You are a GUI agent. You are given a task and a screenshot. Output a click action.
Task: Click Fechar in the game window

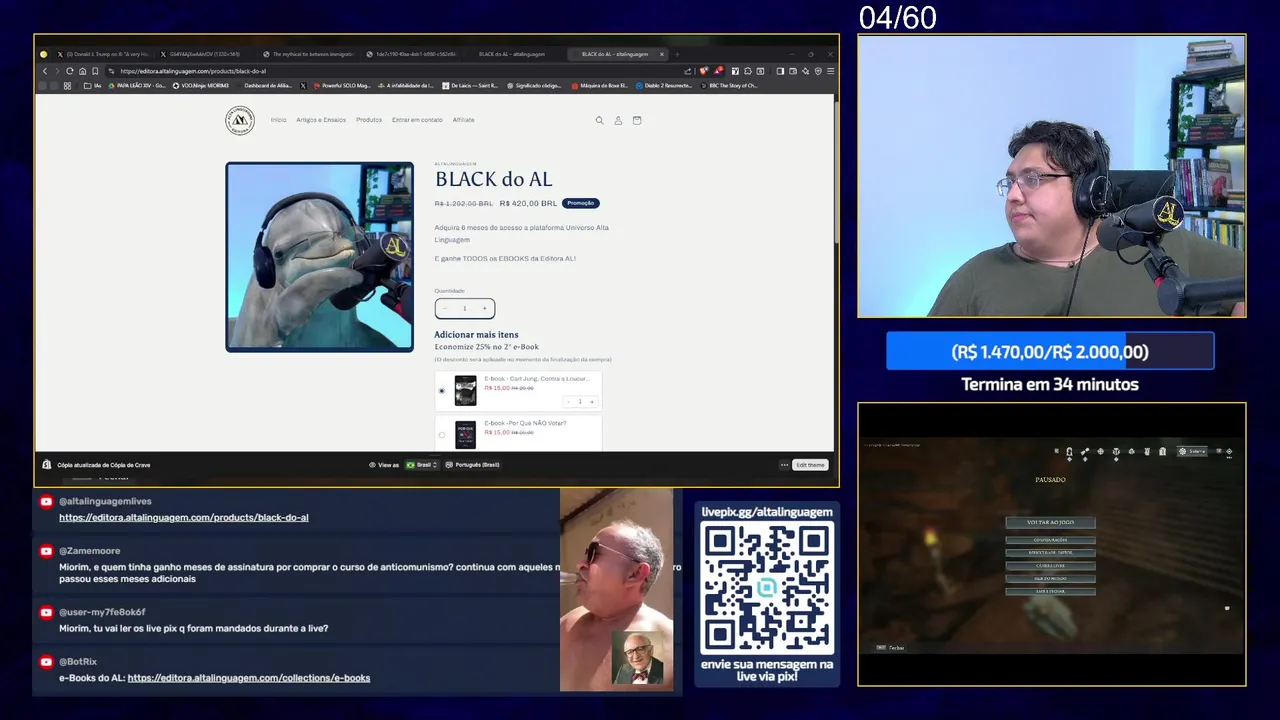[890, 648]
